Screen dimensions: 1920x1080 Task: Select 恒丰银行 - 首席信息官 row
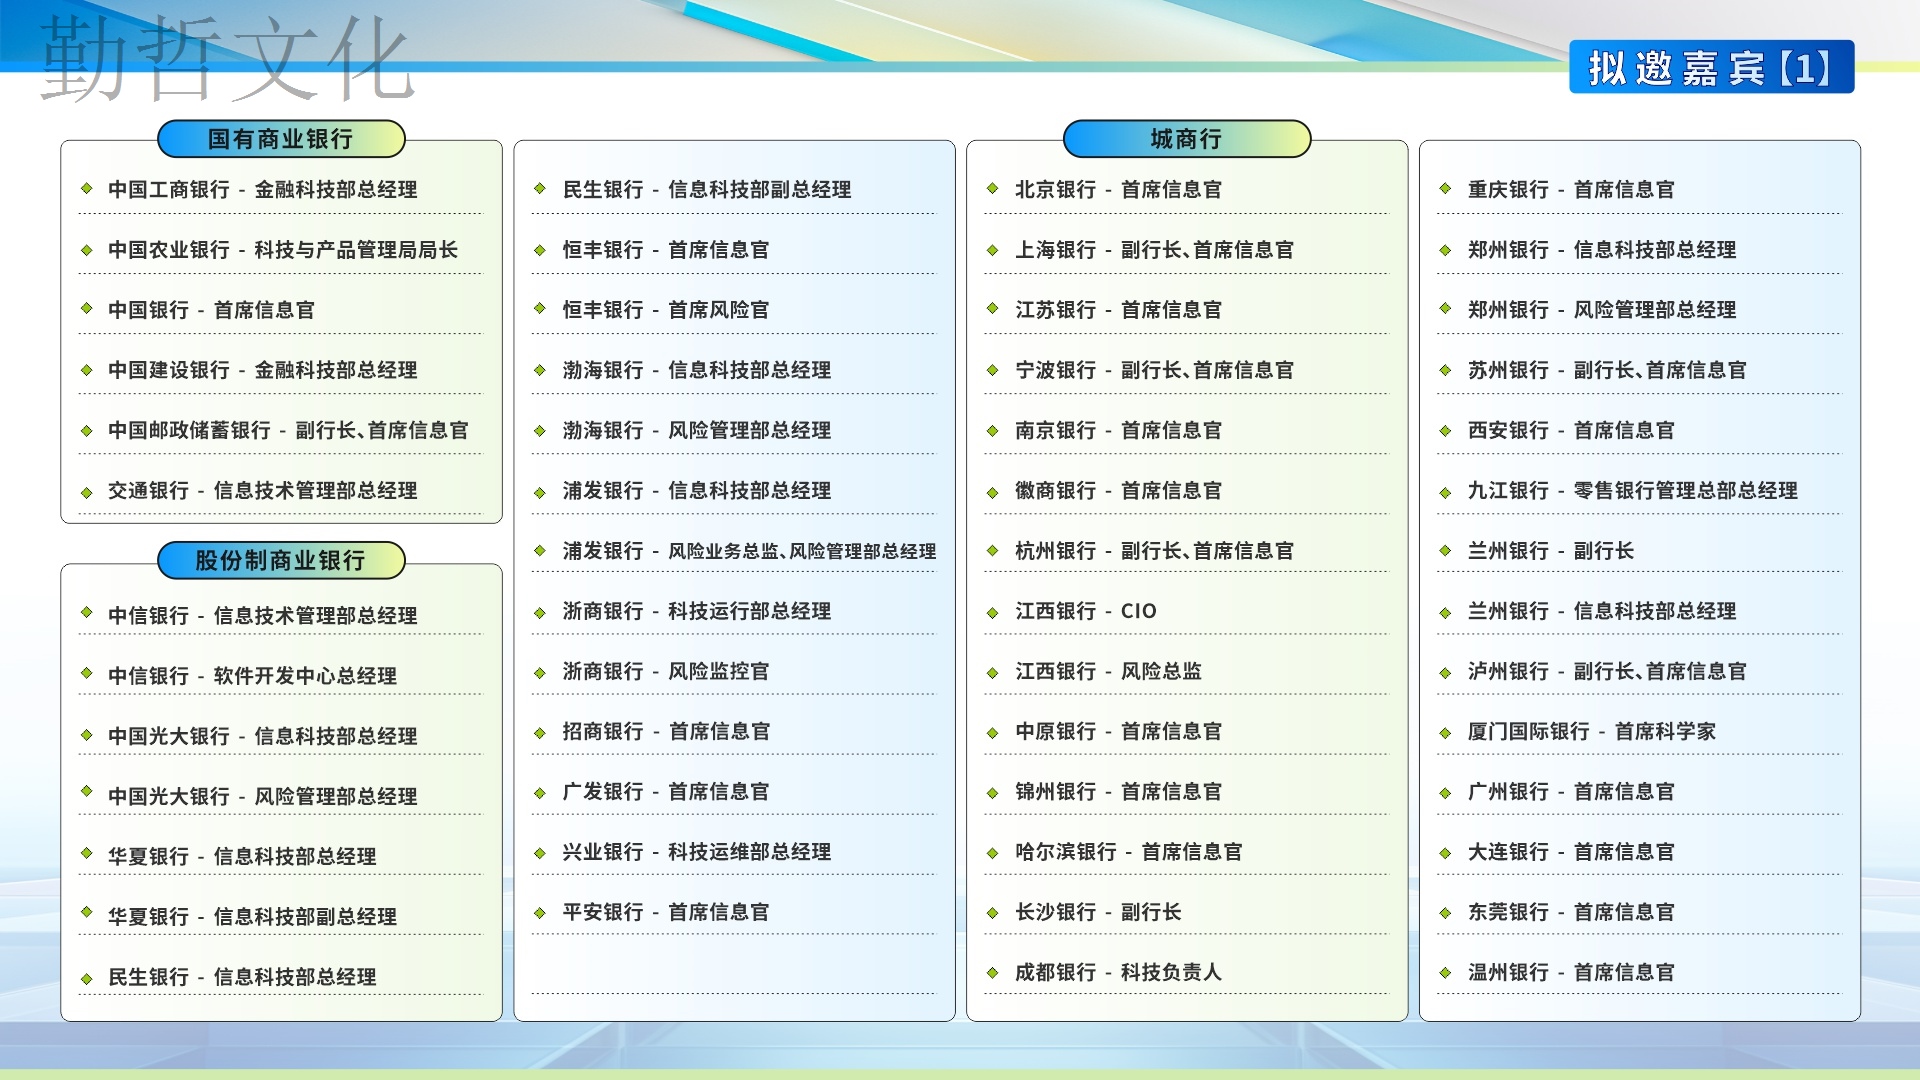click(x=734, y=250)
